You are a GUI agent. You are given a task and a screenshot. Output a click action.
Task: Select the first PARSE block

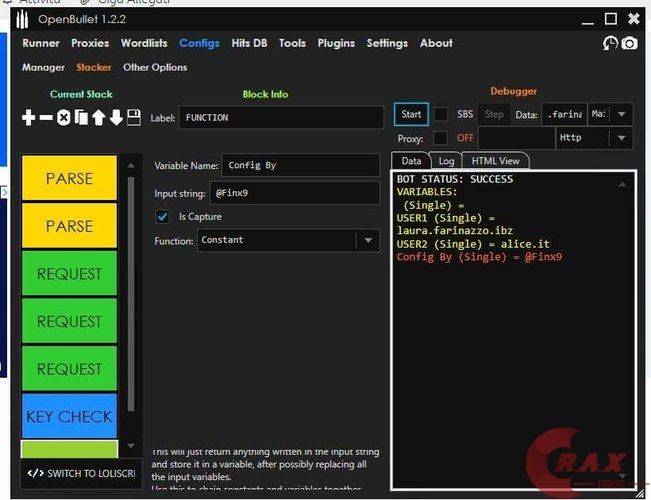tap(69, 178)
